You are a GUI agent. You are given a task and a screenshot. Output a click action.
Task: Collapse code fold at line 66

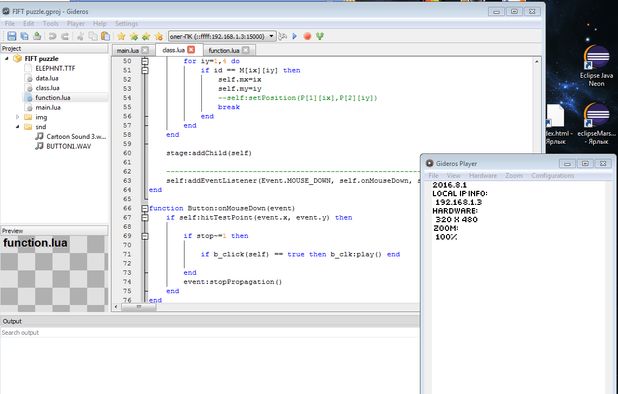145,208
